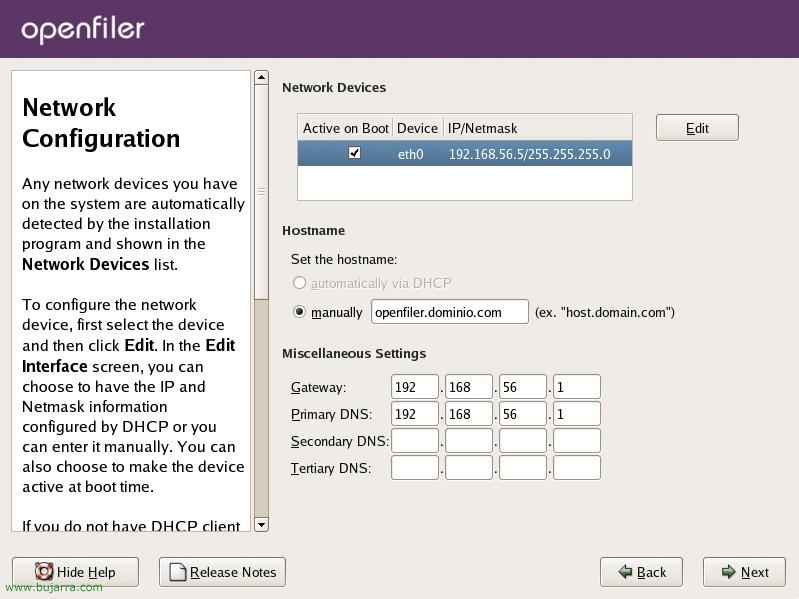The image size is (799, 599).
Task: Click the Back arrow icon
Action: [624, 572]
